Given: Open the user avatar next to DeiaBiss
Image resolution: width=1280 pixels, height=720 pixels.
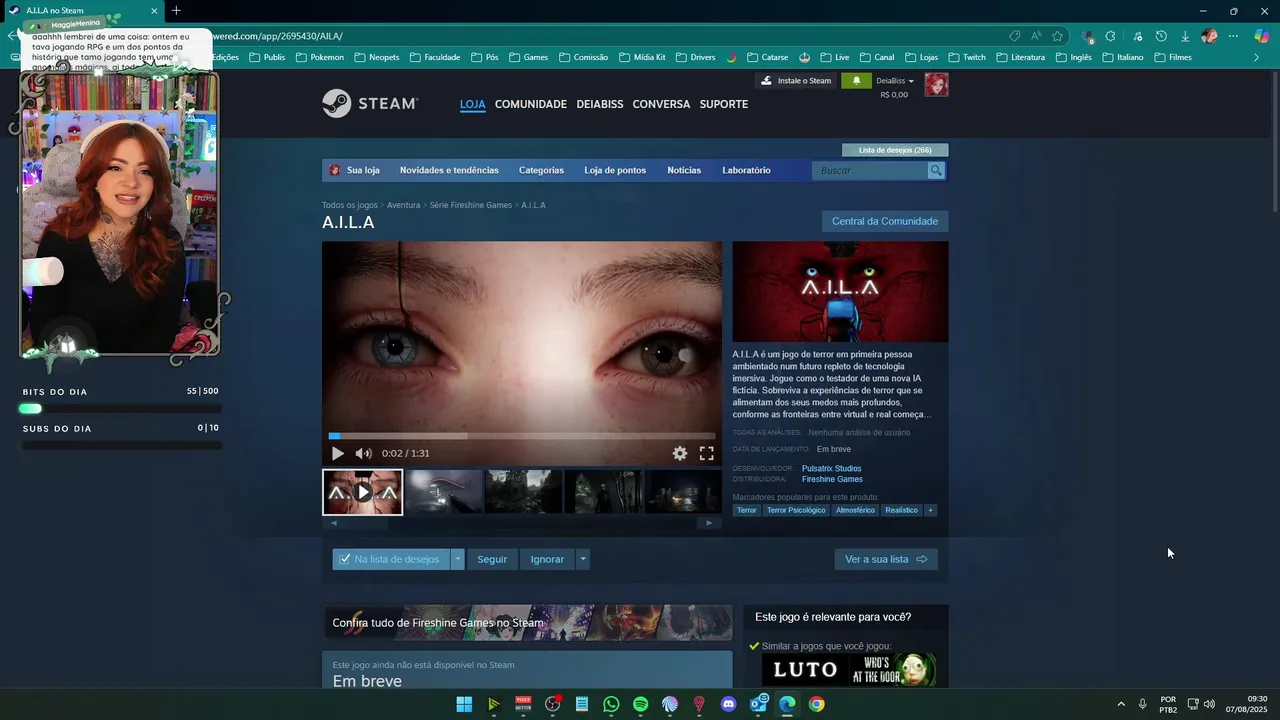Looking at the screenshot, I should [x=936, y=84].
